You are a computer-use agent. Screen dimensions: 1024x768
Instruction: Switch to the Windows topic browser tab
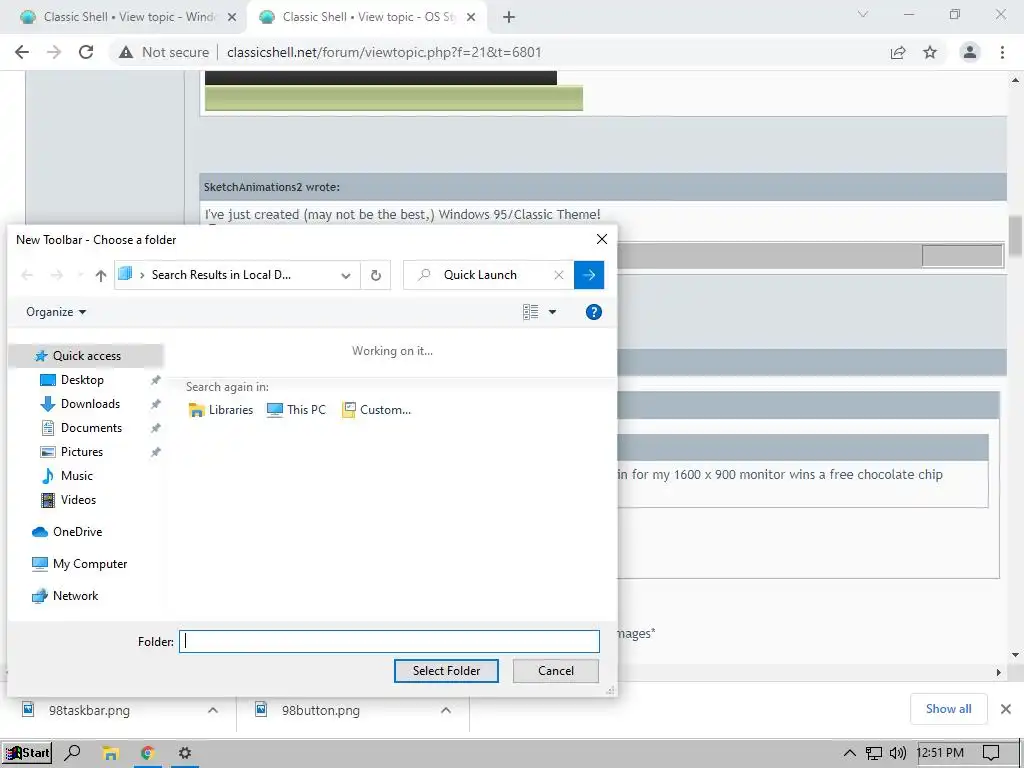[129, 17]
